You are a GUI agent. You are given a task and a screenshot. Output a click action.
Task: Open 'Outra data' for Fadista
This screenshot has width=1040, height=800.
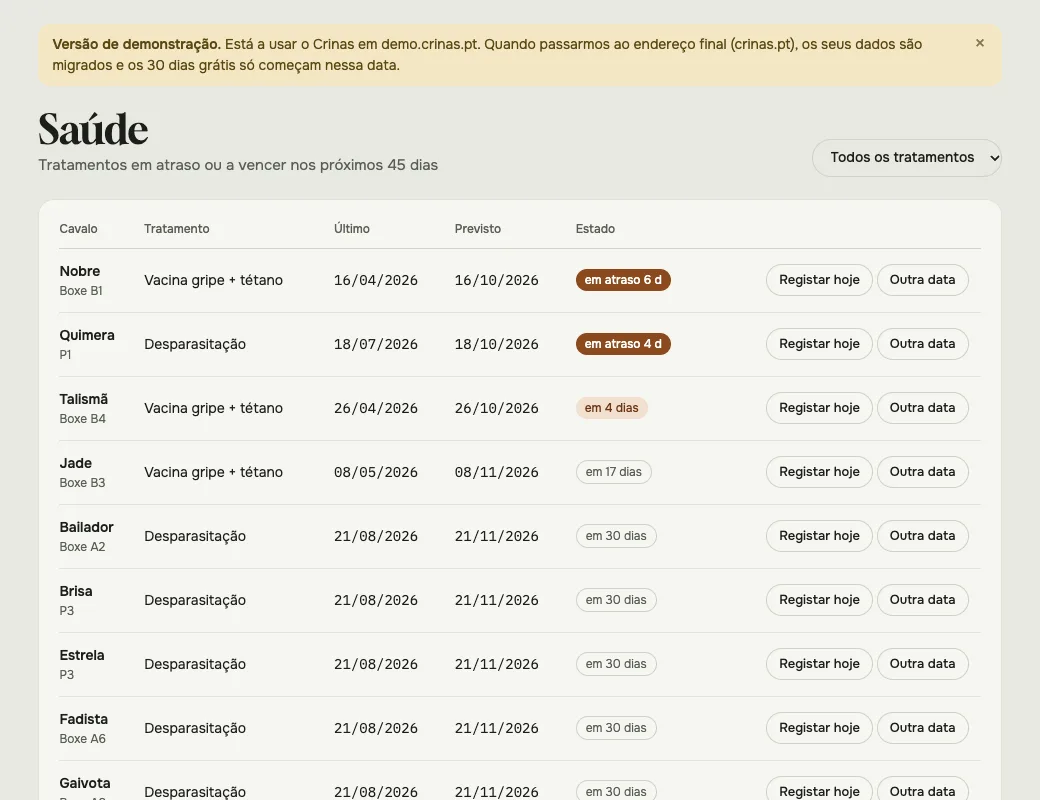point(923,728)
